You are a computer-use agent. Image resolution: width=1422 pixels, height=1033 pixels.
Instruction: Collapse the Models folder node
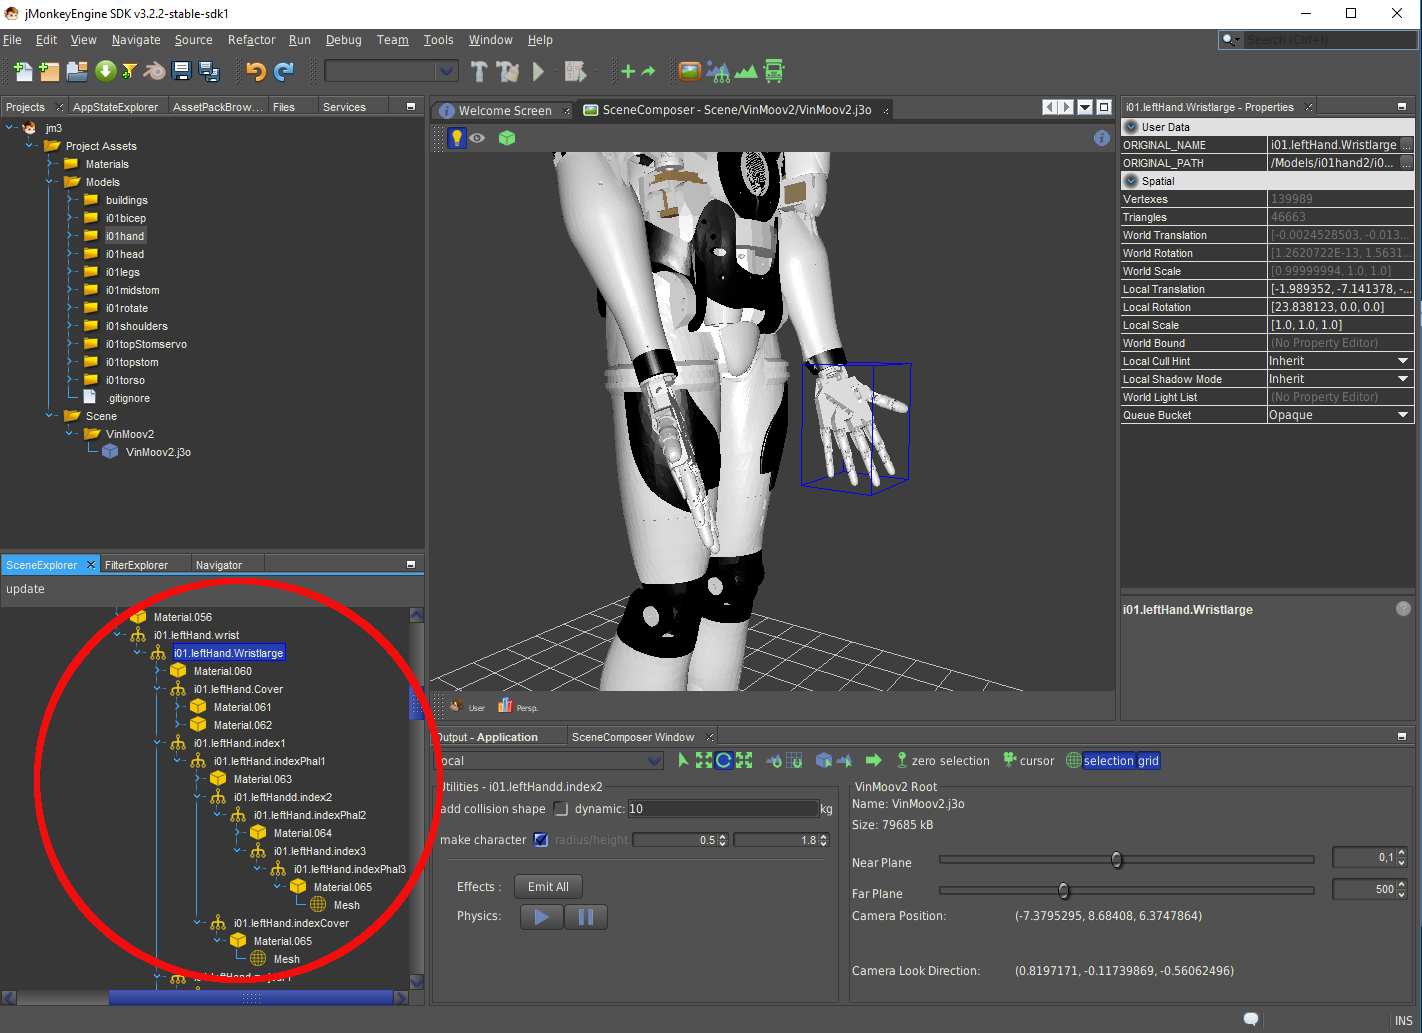point(51,182)
